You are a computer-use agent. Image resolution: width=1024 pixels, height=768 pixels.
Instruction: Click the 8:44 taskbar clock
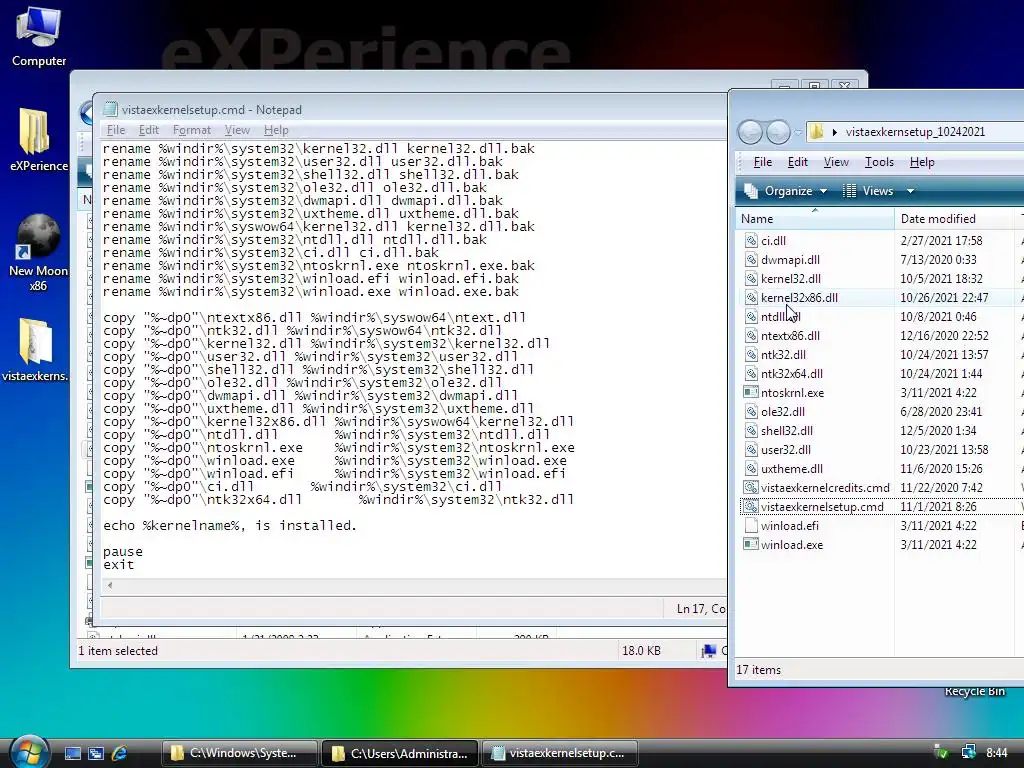pos(997,753)
